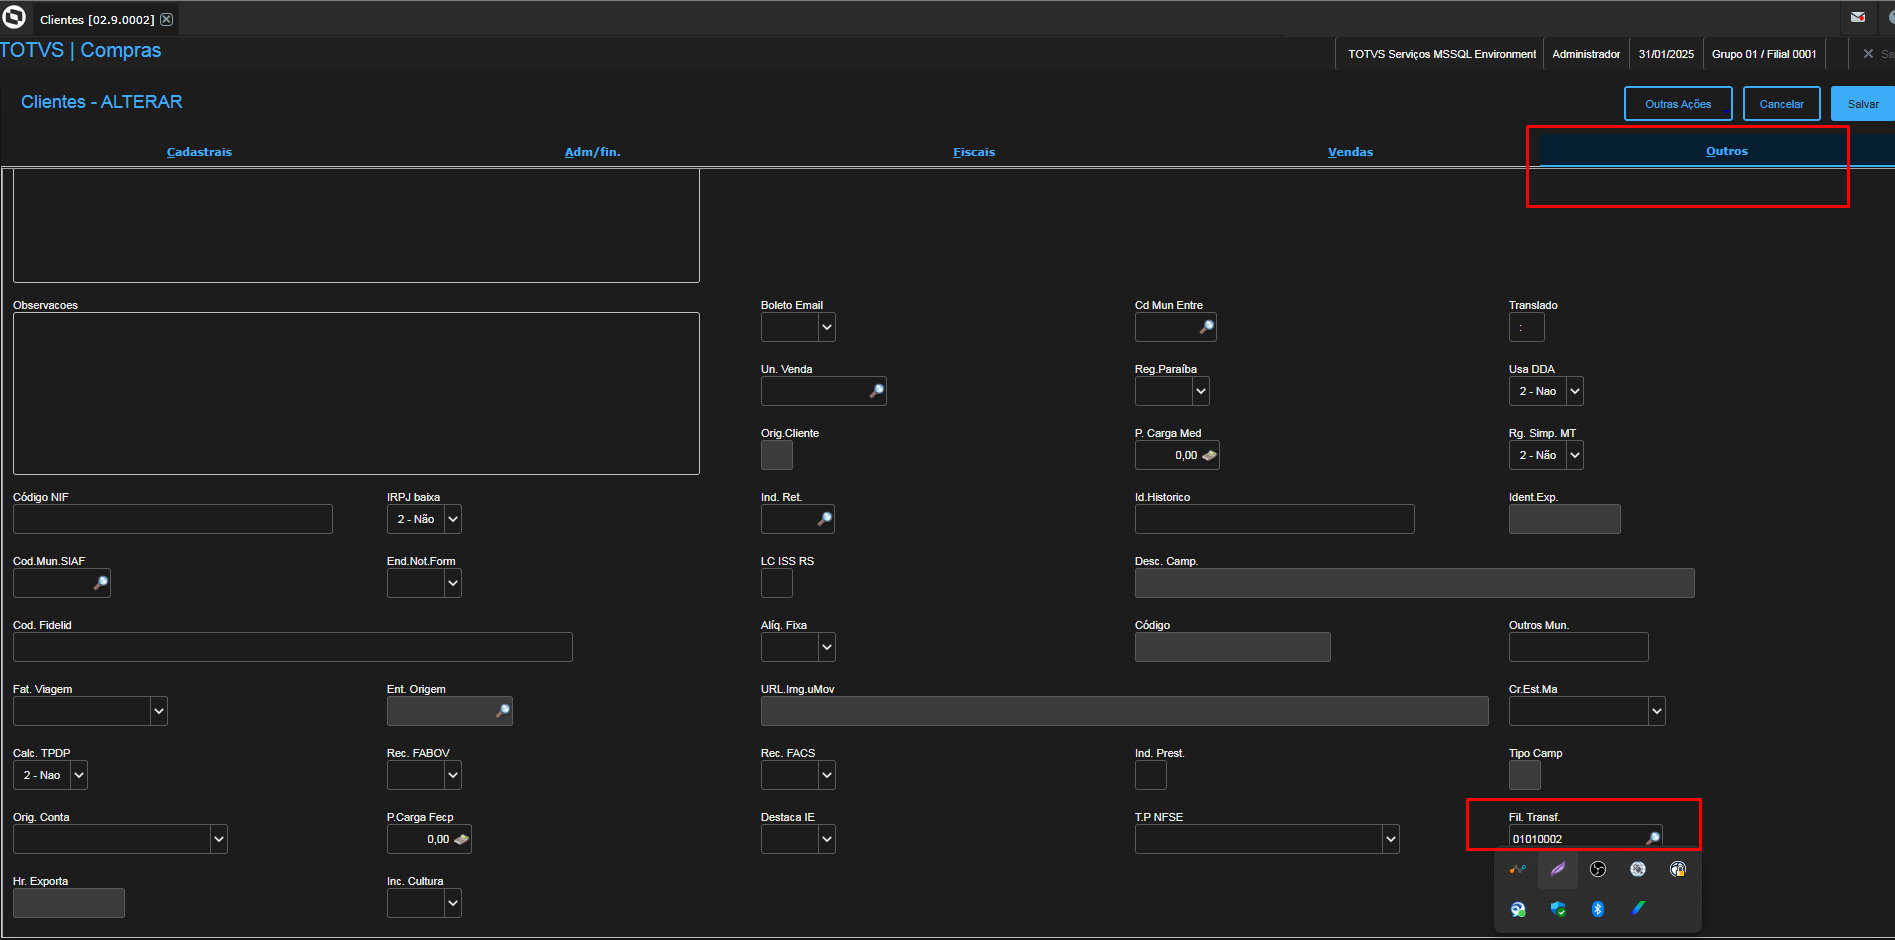Click the Desc. Camp. field
The height and width of the screenshot is (940, 1895).
coord(1415,583)
